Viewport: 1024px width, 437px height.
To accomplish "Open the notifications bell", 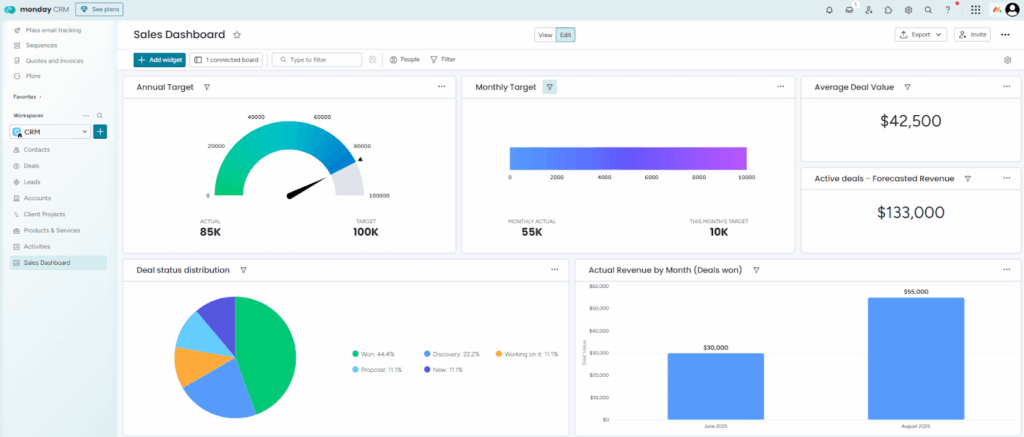I will click(829, 9).
